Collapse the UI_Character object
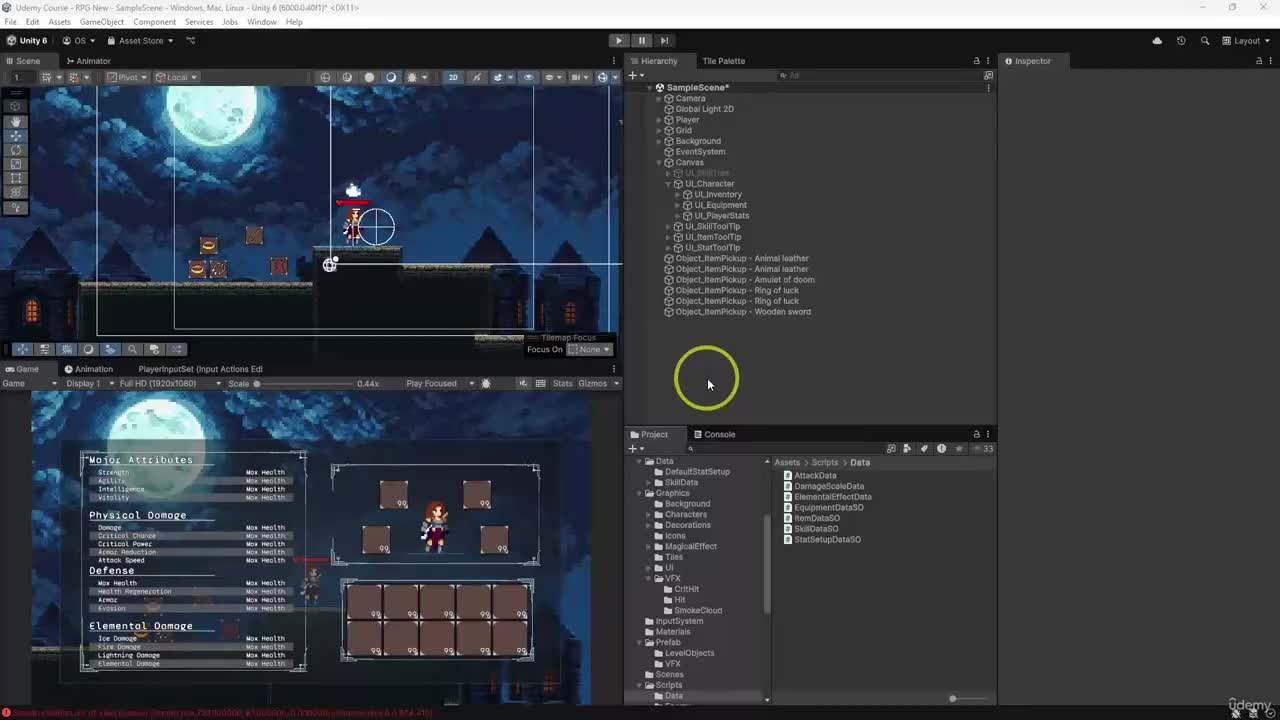Screen dimensions: 1280x720 click(668, 184)
